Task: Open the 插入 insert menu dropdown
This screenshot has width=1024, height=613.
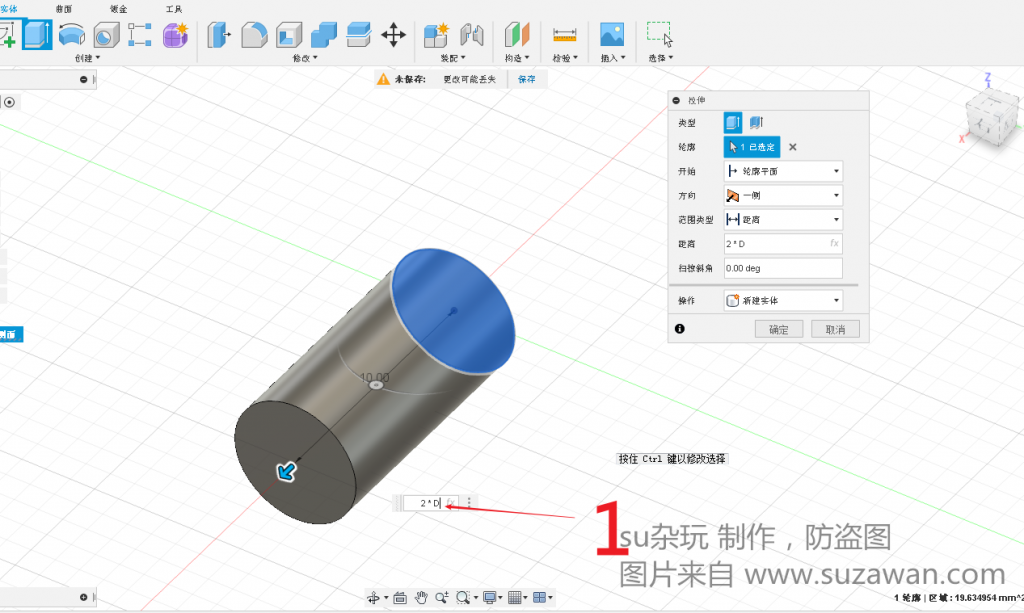Action: (x=613, y=58)
